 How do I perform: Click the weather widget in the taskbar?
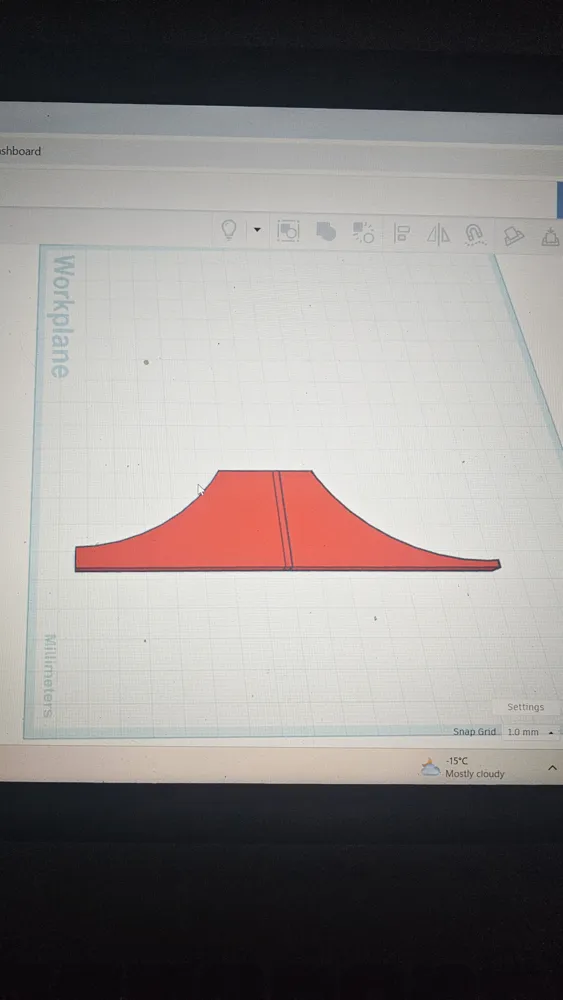tap(462, 767)
